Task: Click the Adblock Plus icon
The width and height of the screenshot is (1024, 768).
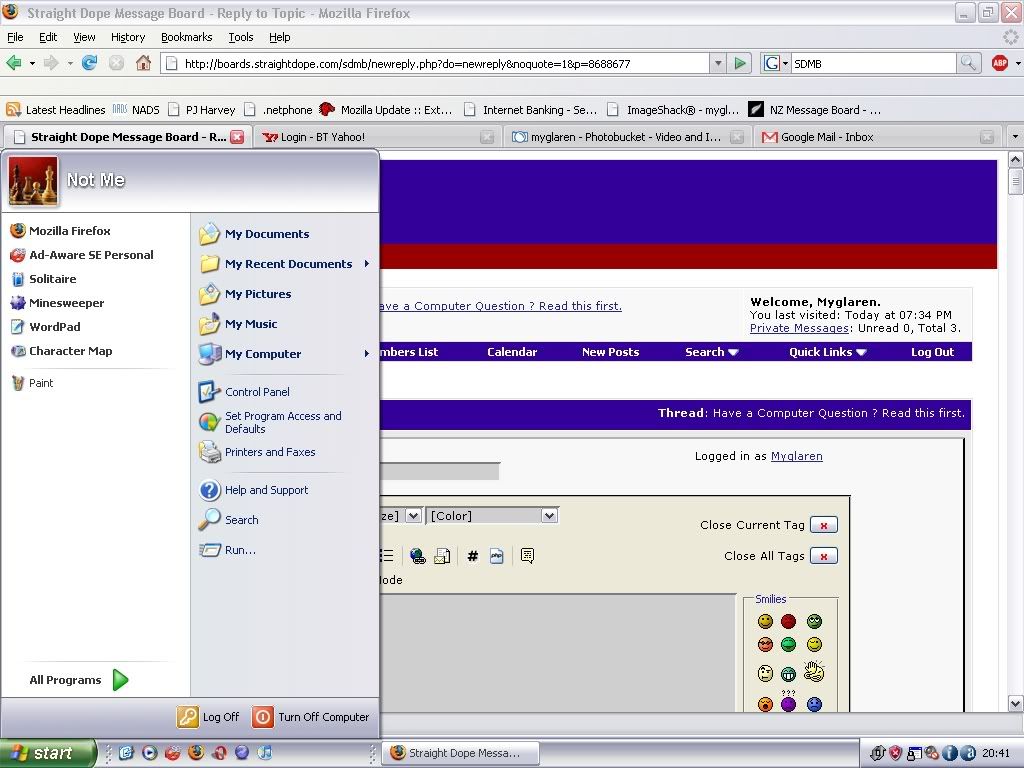Action: point(1000,63)
